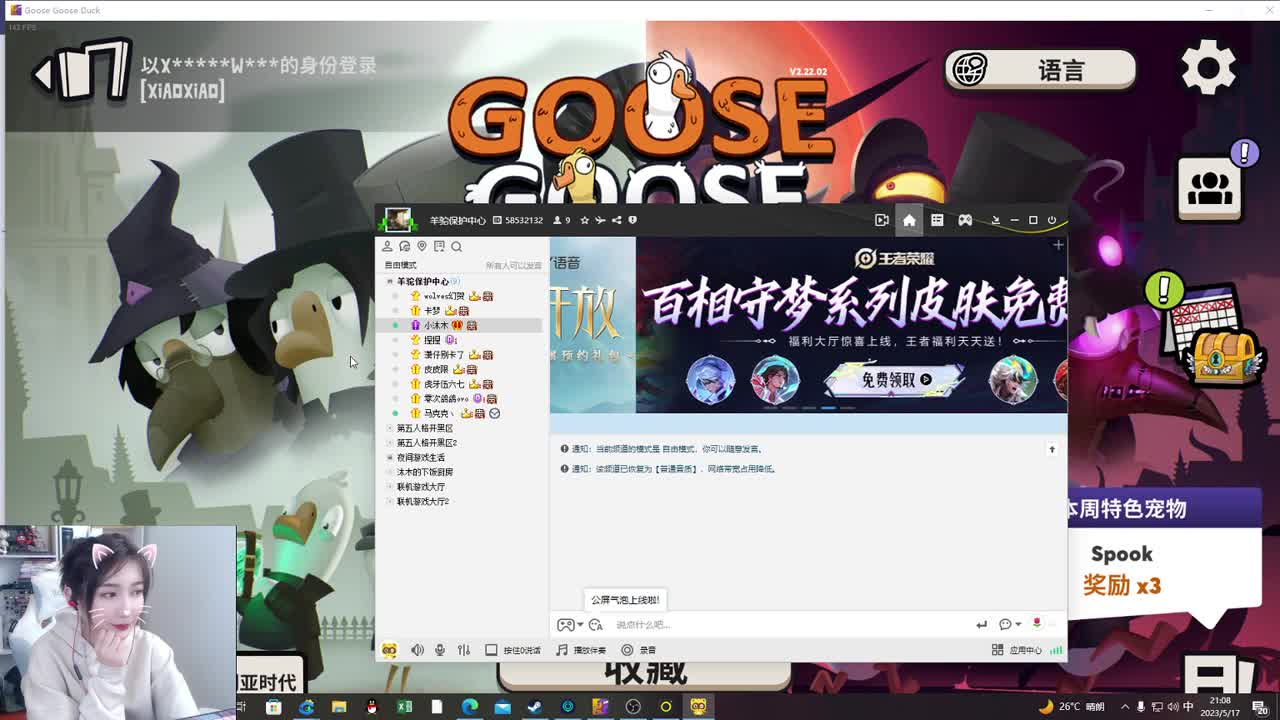The height and width of the screenshot is (720, 1280).
Task: Expand the 联机游戏大厅2 sub-channel
Action: 390,501
